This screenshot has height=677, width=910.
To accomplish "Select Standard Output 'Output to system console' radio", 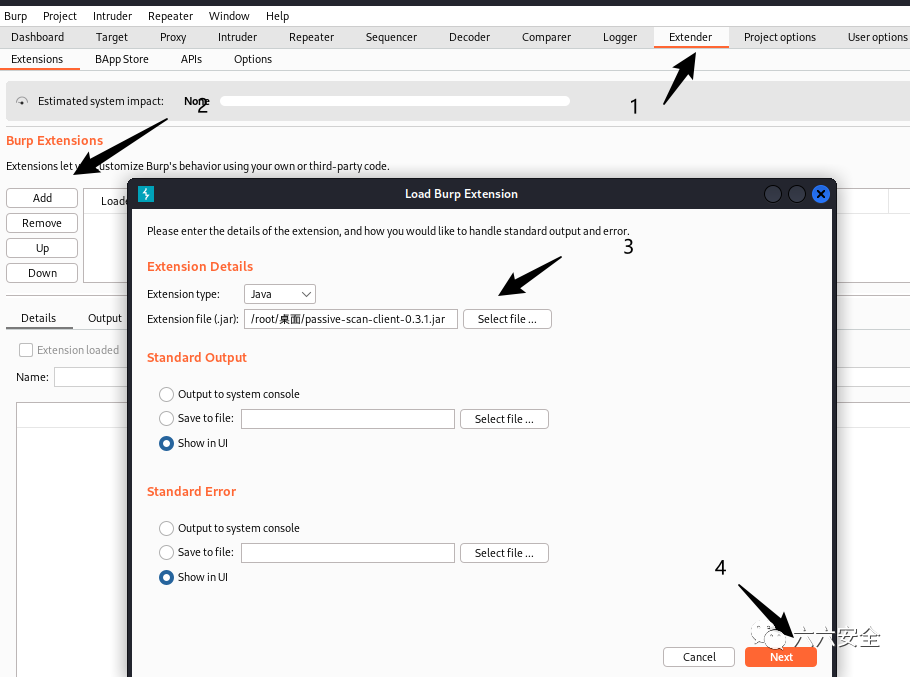I will [167, 394].
